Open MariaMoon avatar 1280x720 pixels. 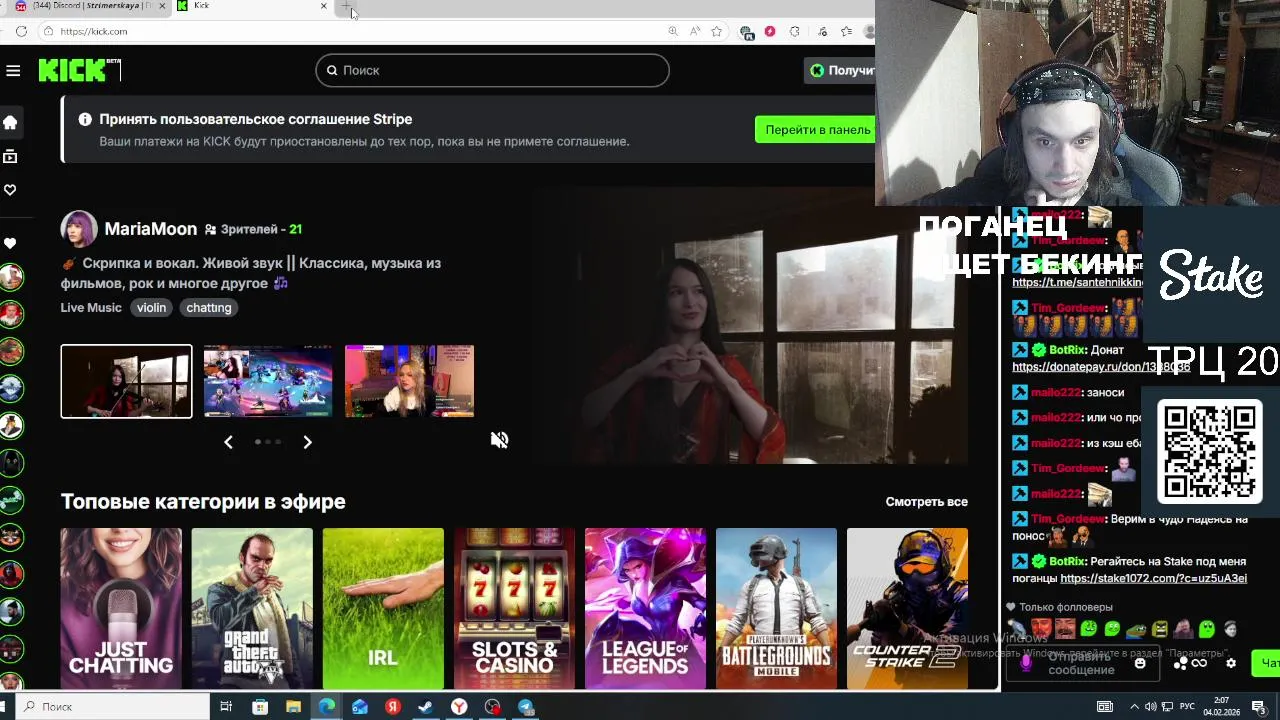79,229
